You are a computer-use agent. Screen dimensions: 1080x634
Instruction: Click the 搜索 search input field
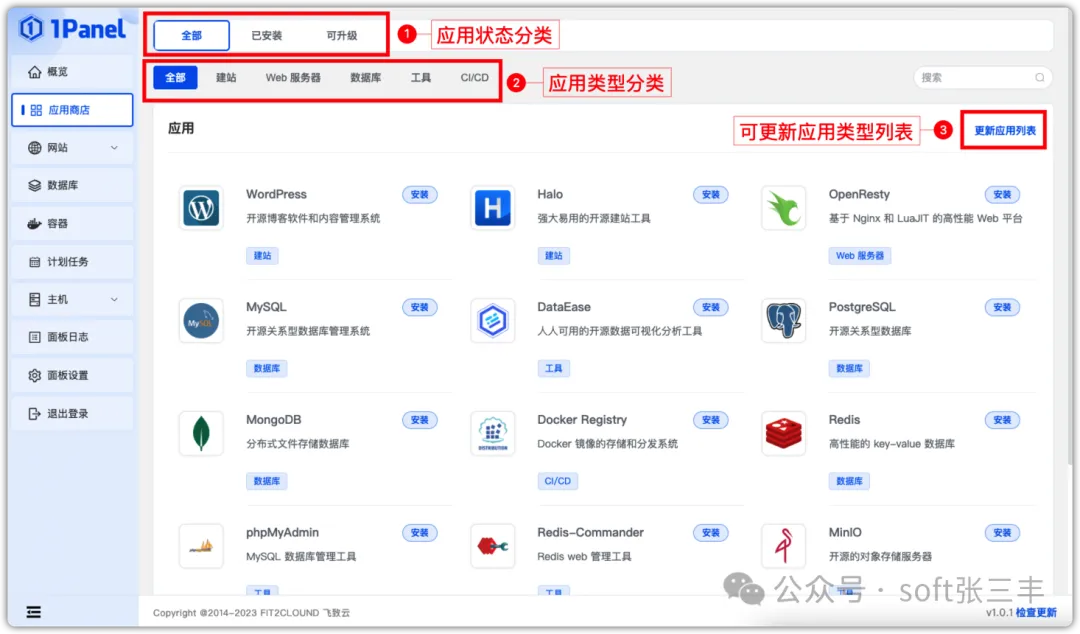[983, 78]
